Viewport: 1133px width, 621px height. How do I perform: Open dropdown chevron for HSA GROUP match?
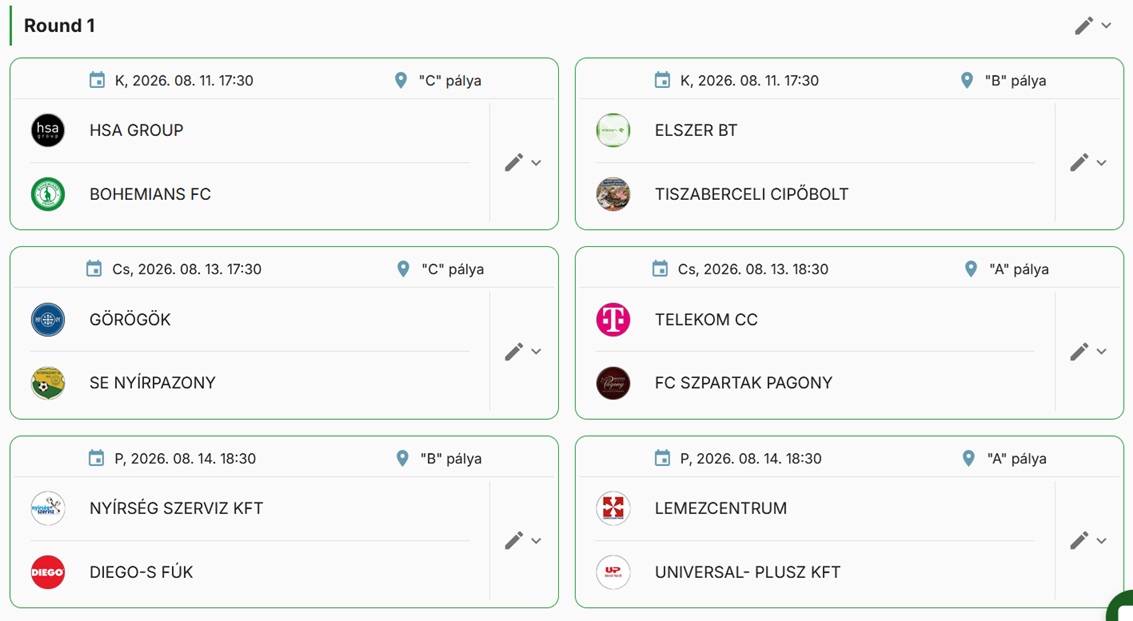(x=536, y=163)
